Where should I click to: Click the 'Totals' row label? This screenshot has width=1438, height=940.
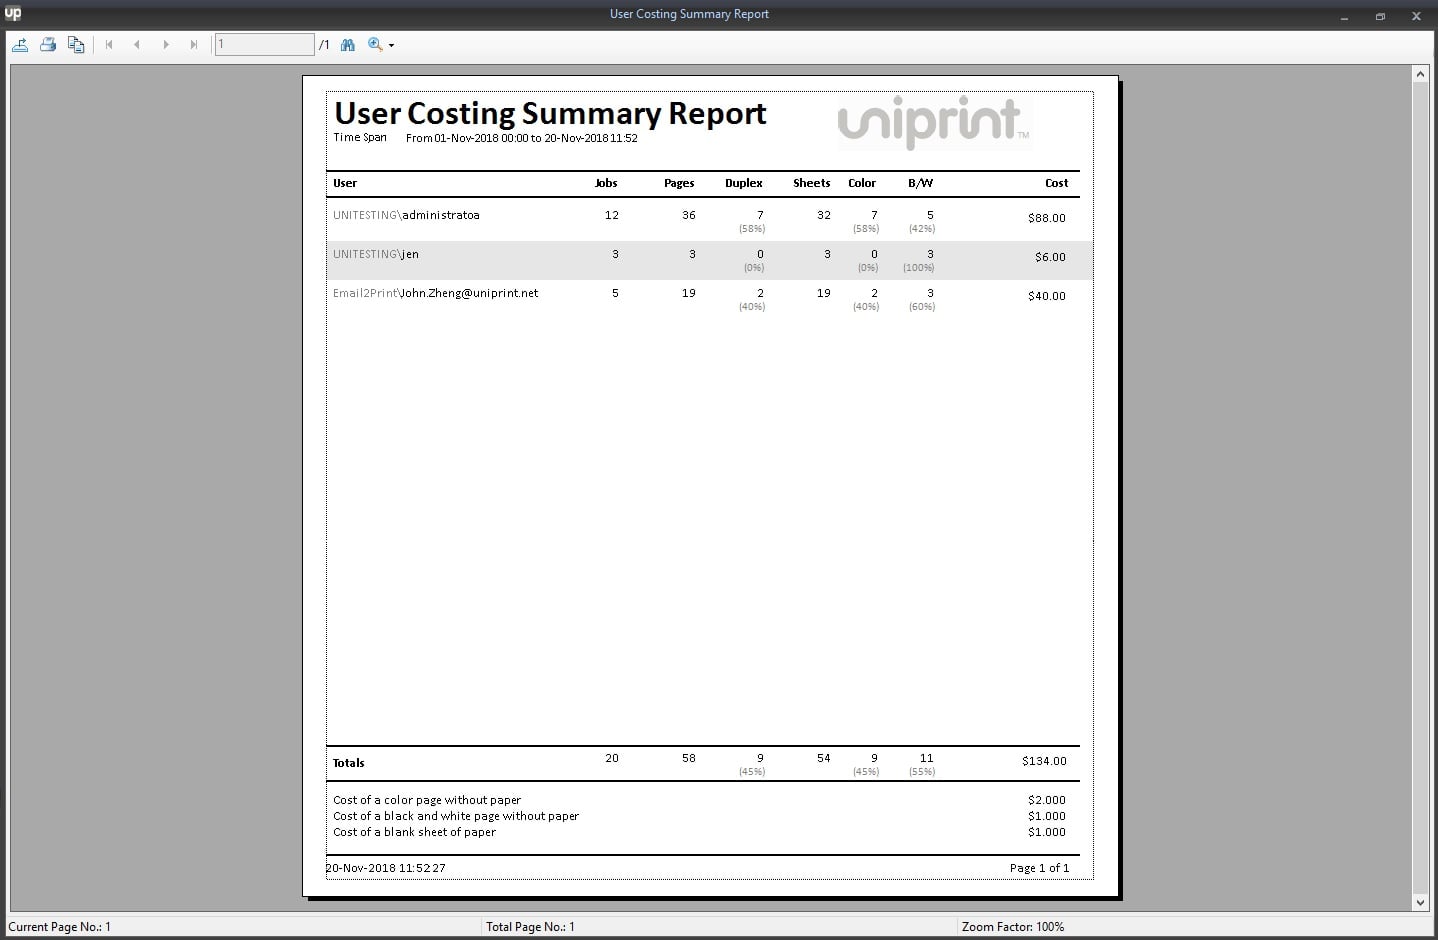click(x=349, y=763)
